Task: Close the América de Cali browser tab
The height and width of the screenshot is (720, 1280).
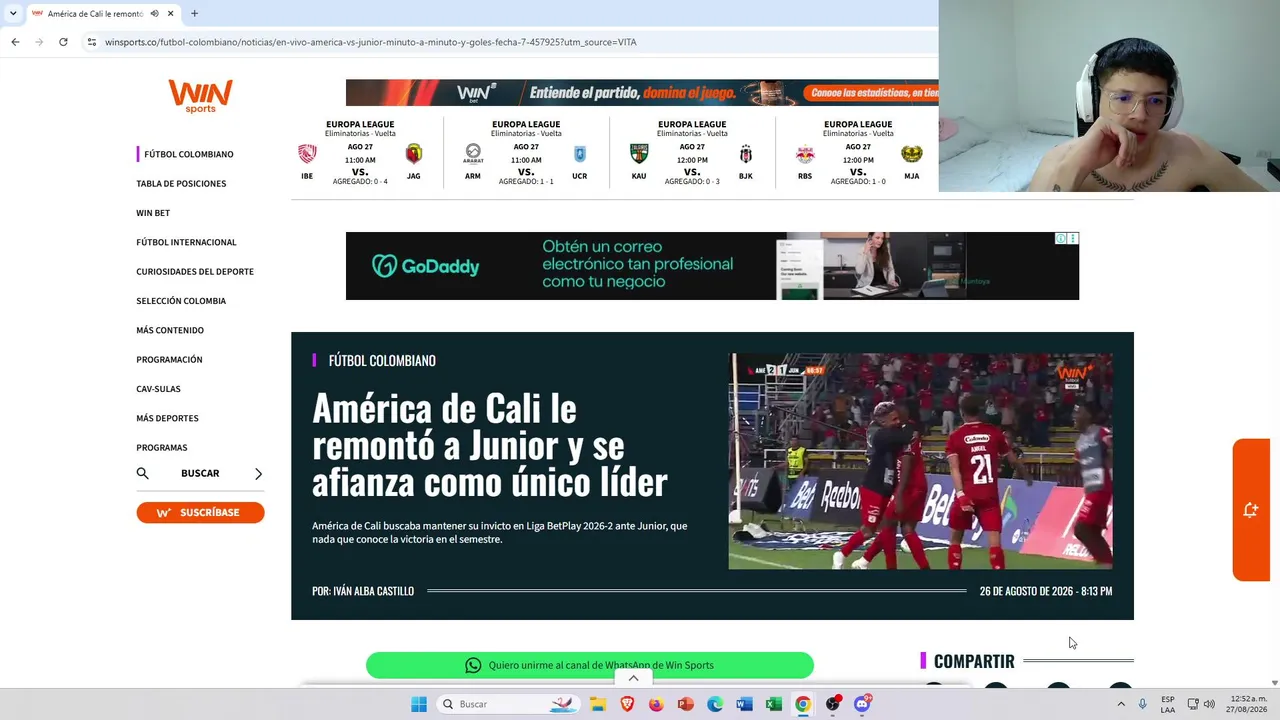Action: (x=171, y=14)
